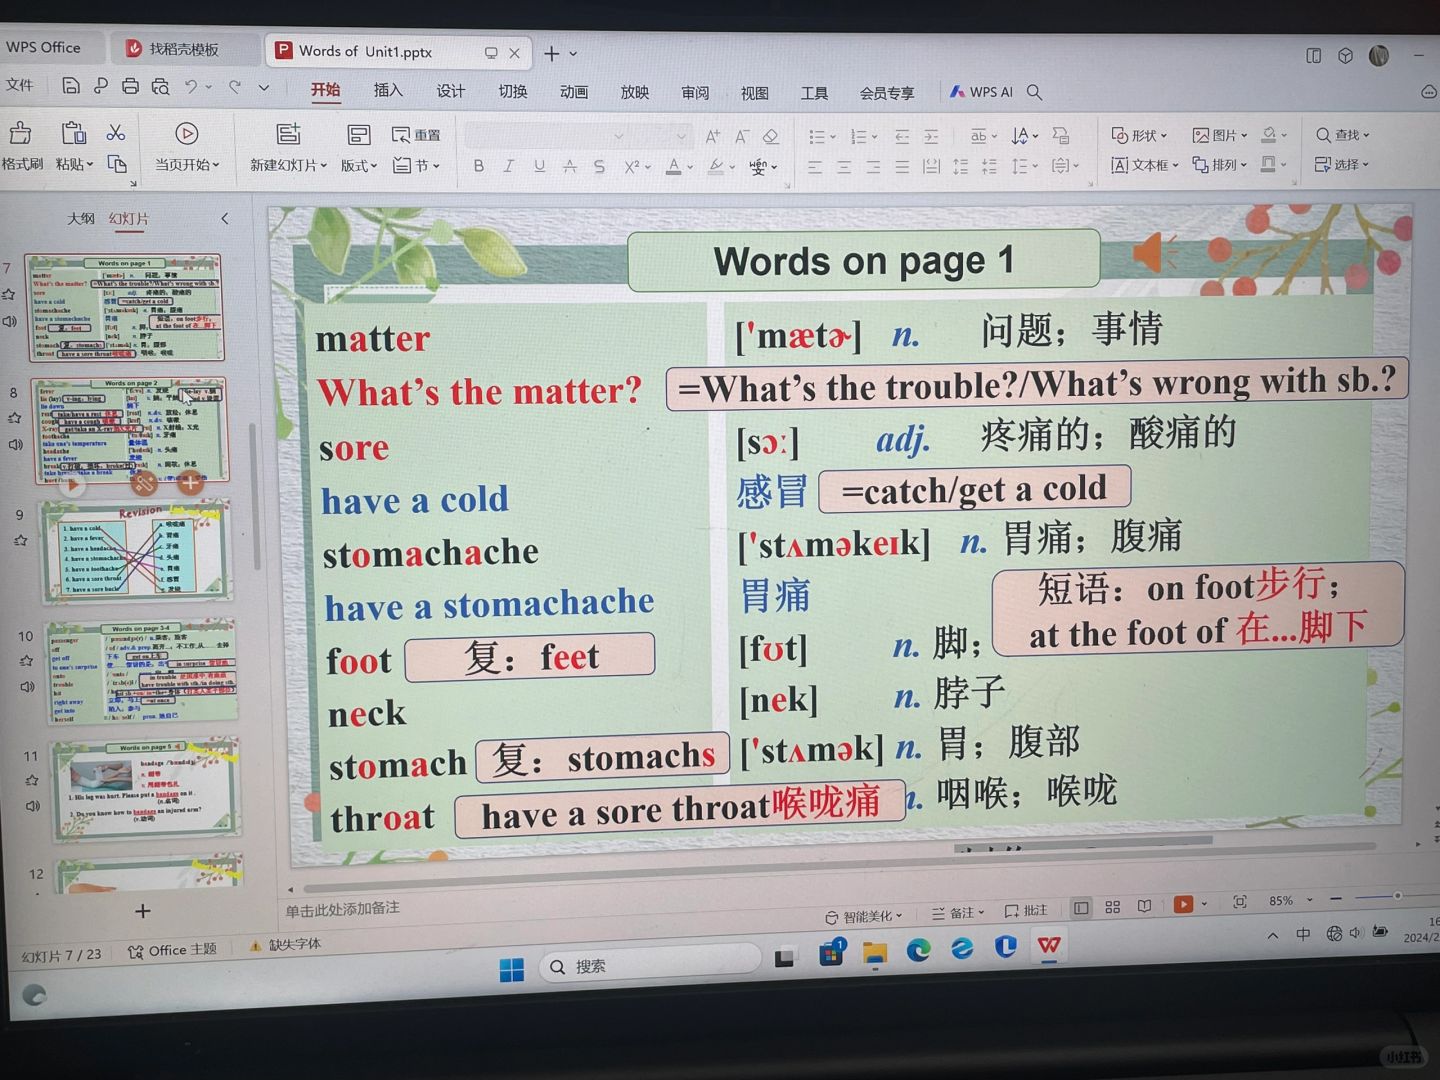Select the slide 9 Revision thumbnail
The height and width of the screenshot is (1080, 1440).
tap(135, 552)
